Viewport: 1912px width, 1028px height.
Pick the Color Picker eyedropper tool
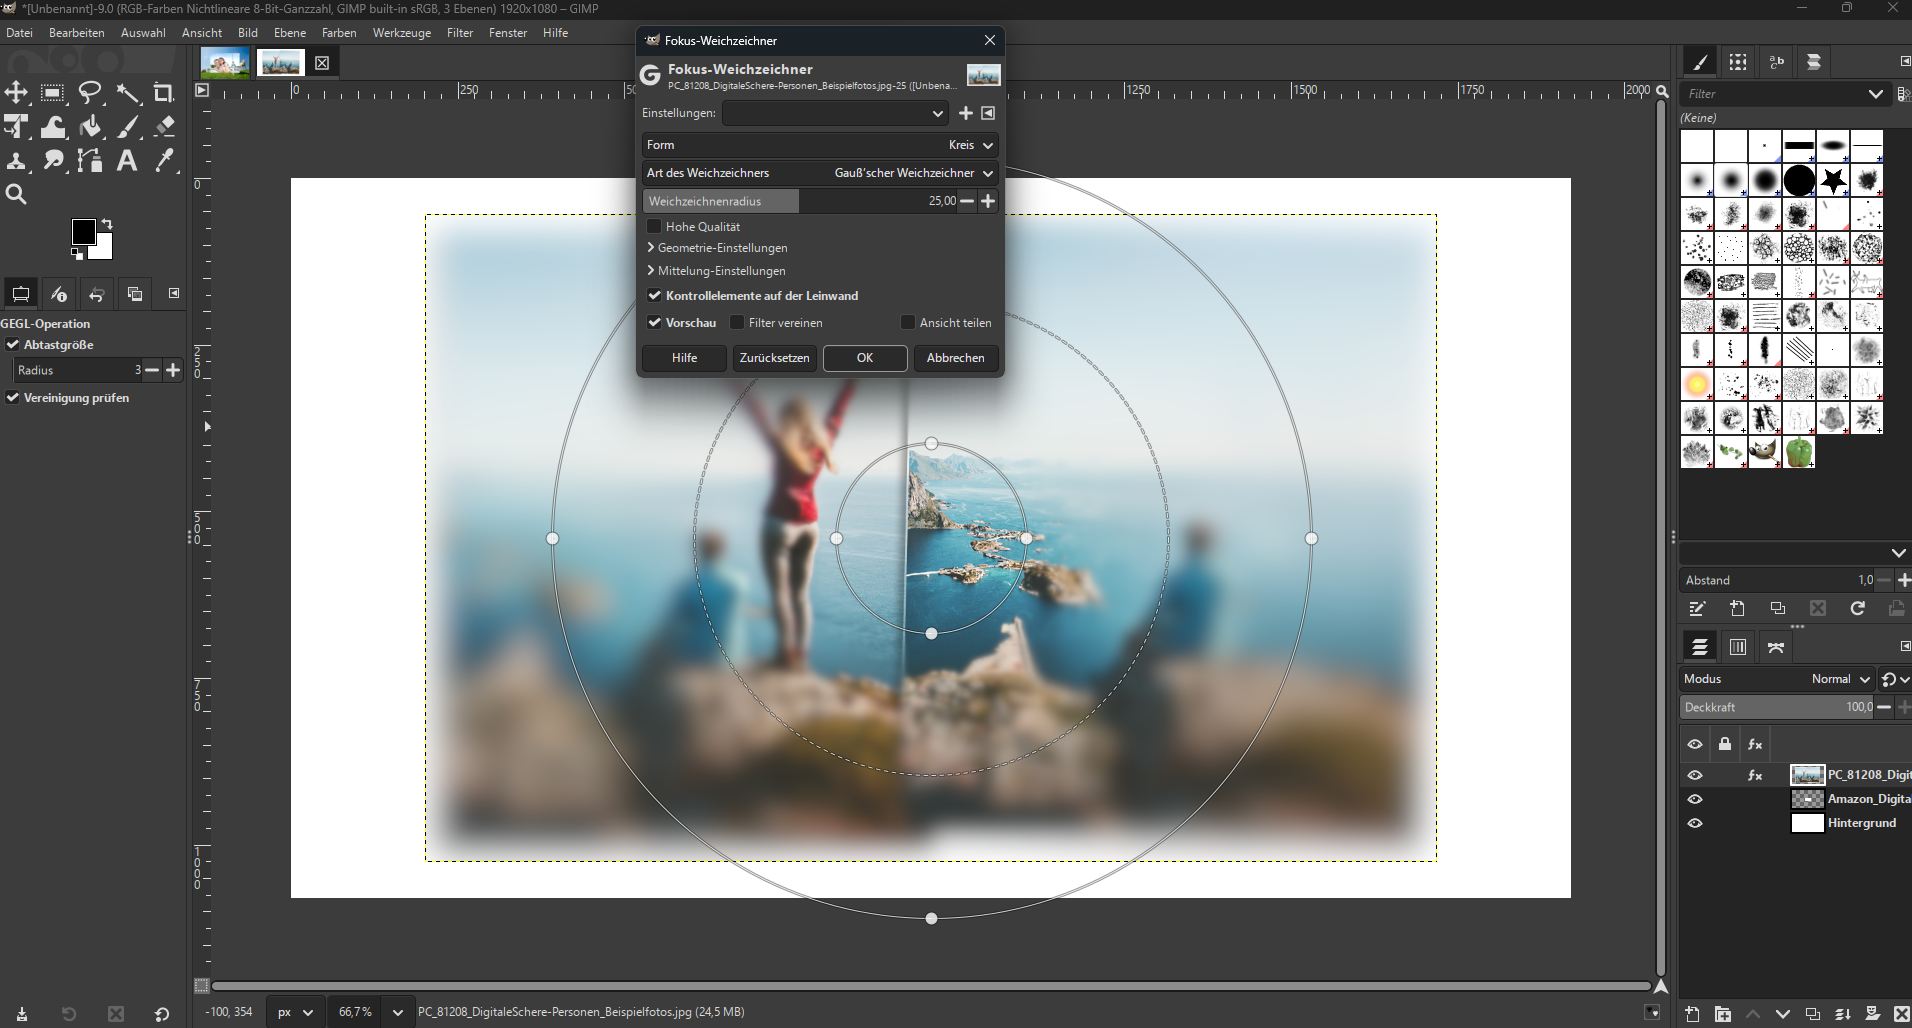coord(165,161)
